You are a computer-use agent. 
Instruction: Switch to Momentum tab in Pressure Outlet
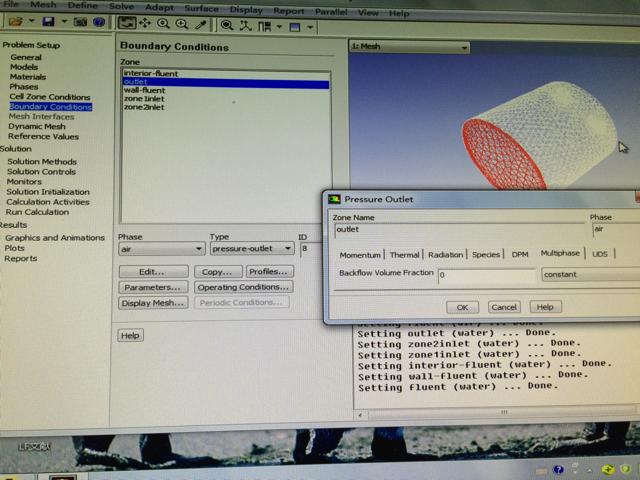[x=360, y=255]
